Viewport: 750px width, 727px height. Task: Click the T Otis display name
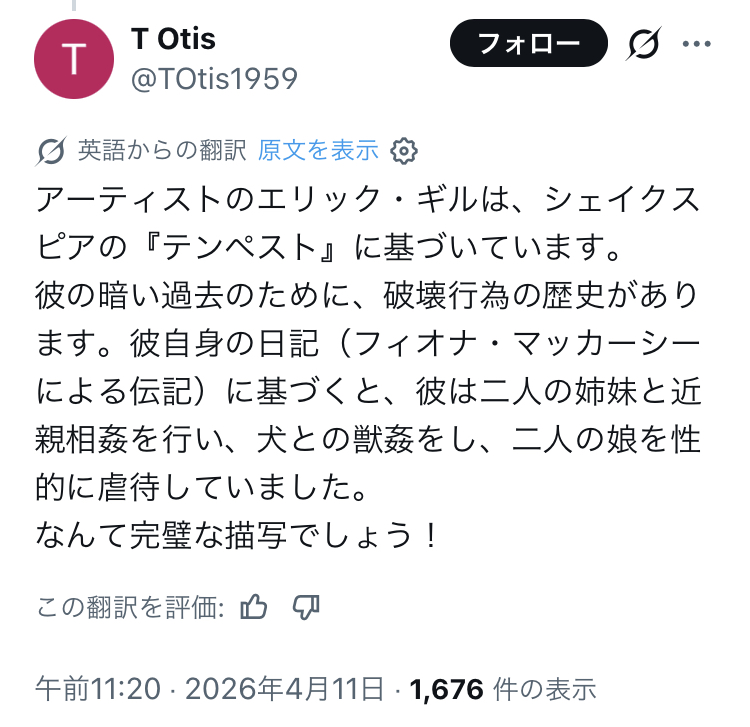pos(173,39)
